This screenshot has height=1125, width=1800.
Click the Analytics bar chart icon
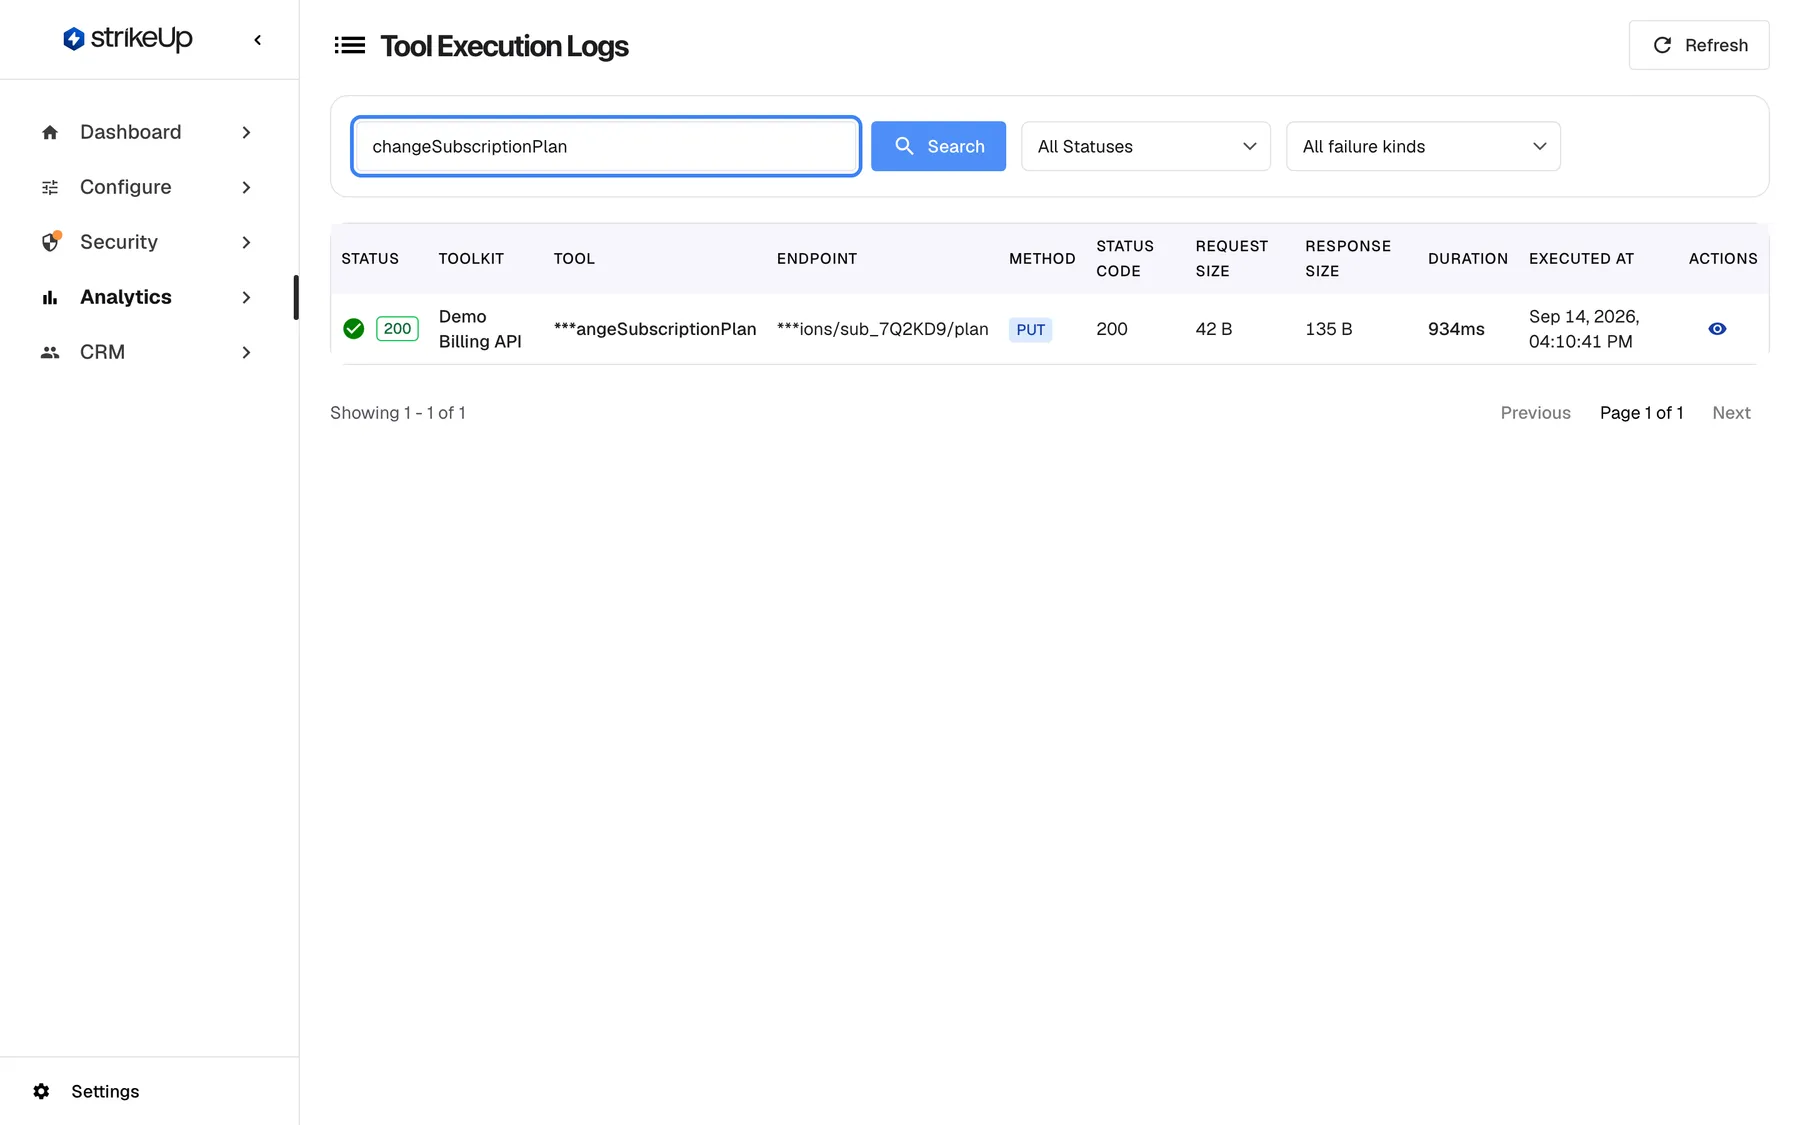pos(50,298)
